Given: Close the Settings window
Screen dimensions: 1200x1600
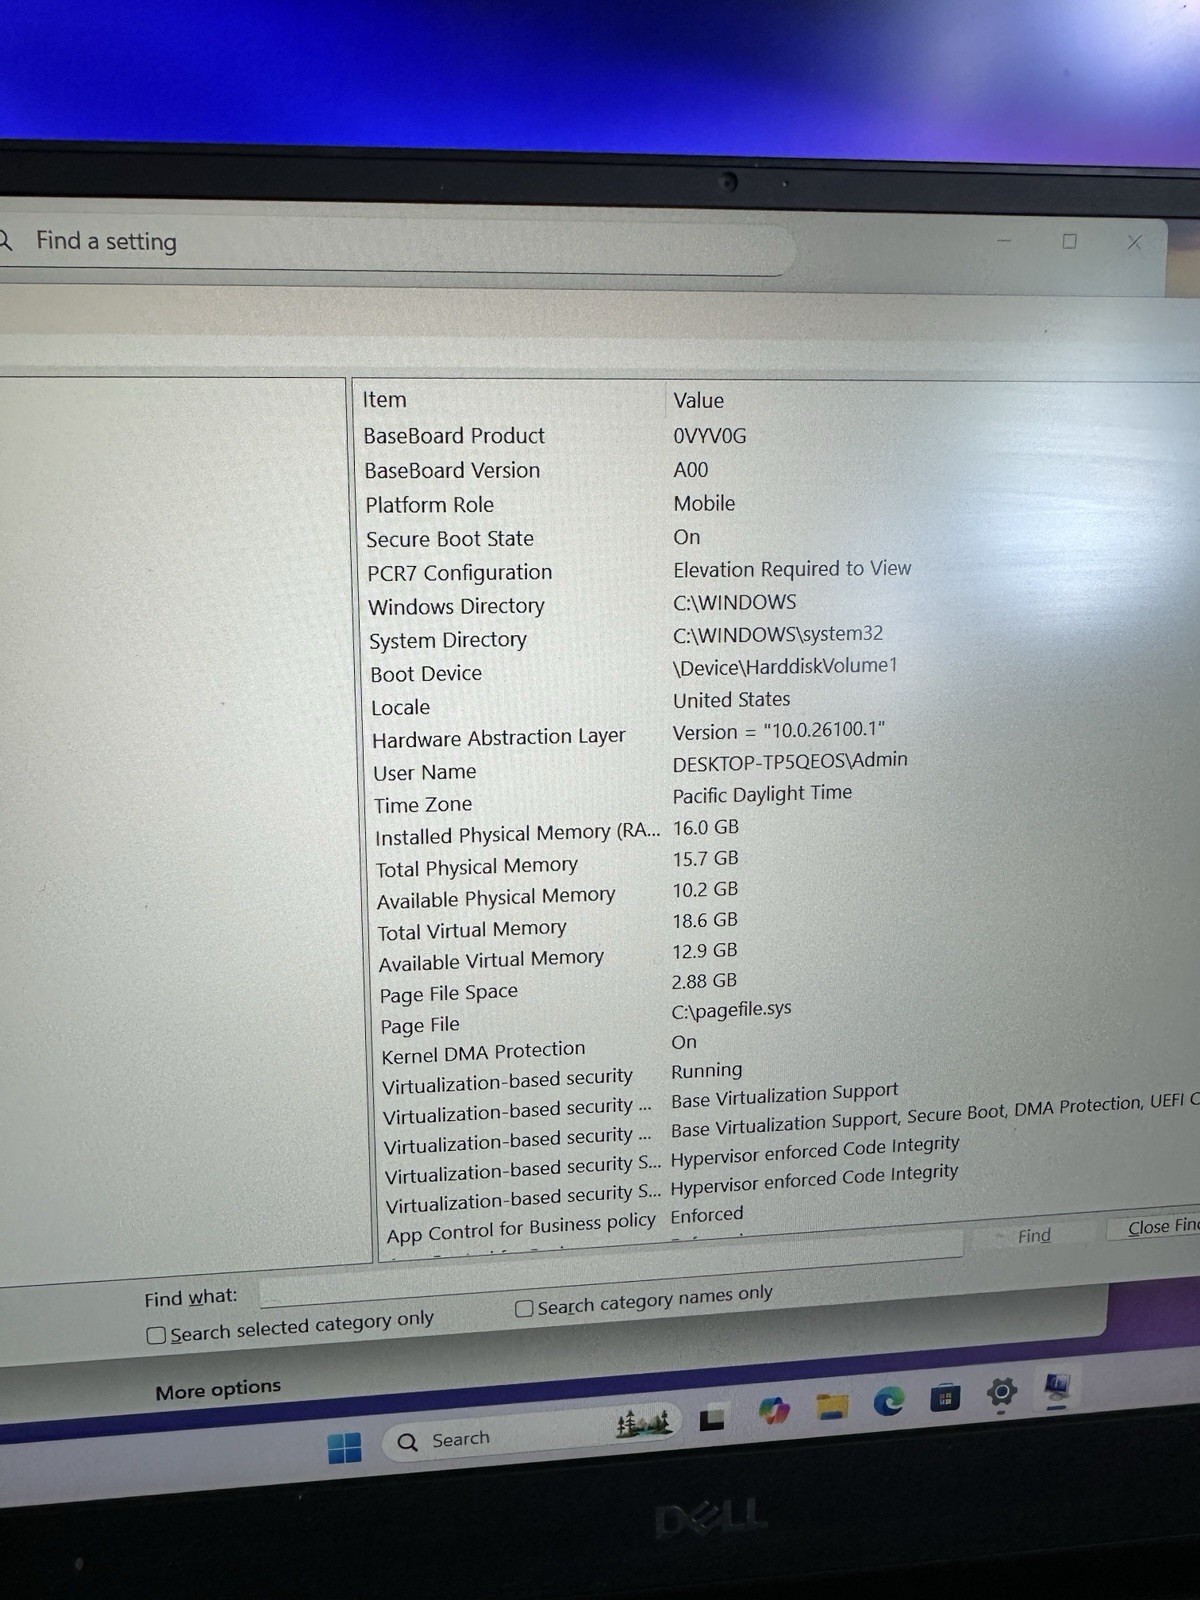Looking at the screenshot, I should click(x=1134, y=242).
